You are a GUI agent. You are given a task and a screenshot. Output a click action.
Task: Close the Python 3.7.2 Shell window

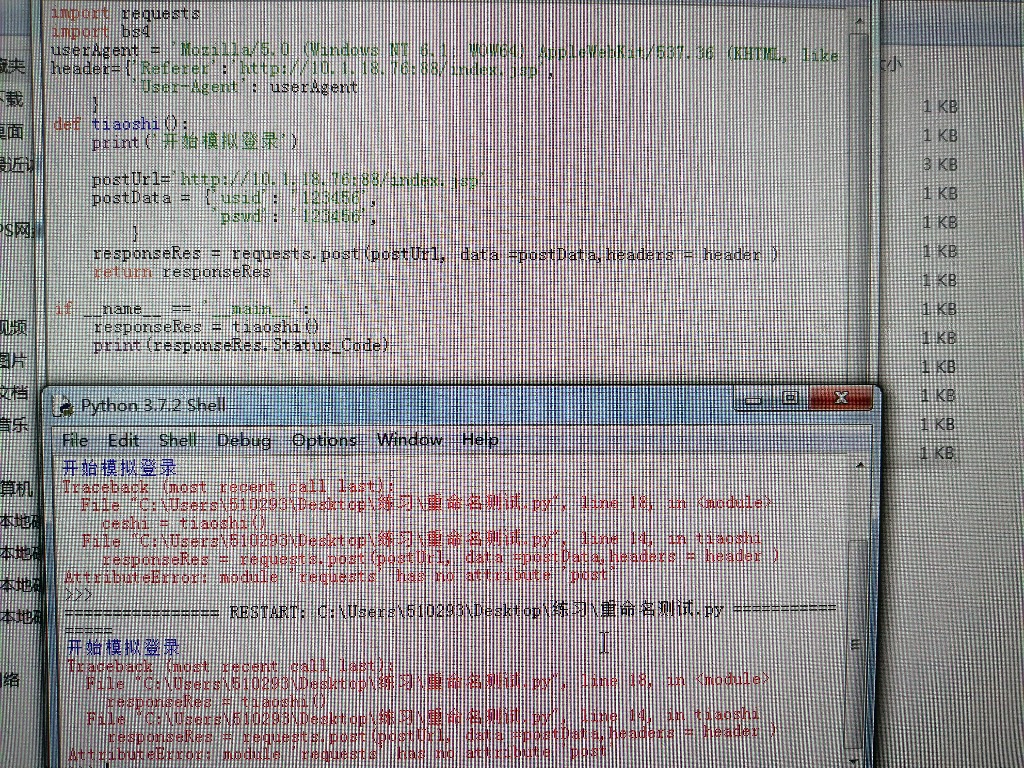tap(839, 399)
